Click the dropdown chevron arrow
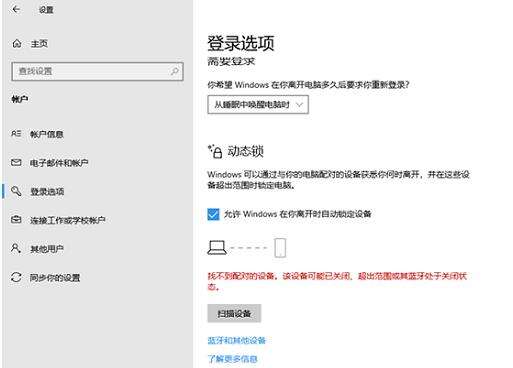 (299, 105)
